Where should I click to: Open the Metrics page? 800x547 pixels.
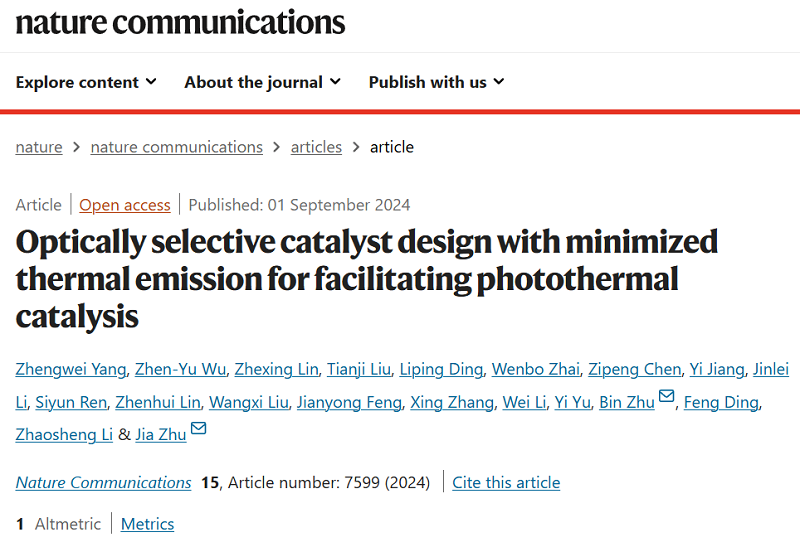coord(147,524)
